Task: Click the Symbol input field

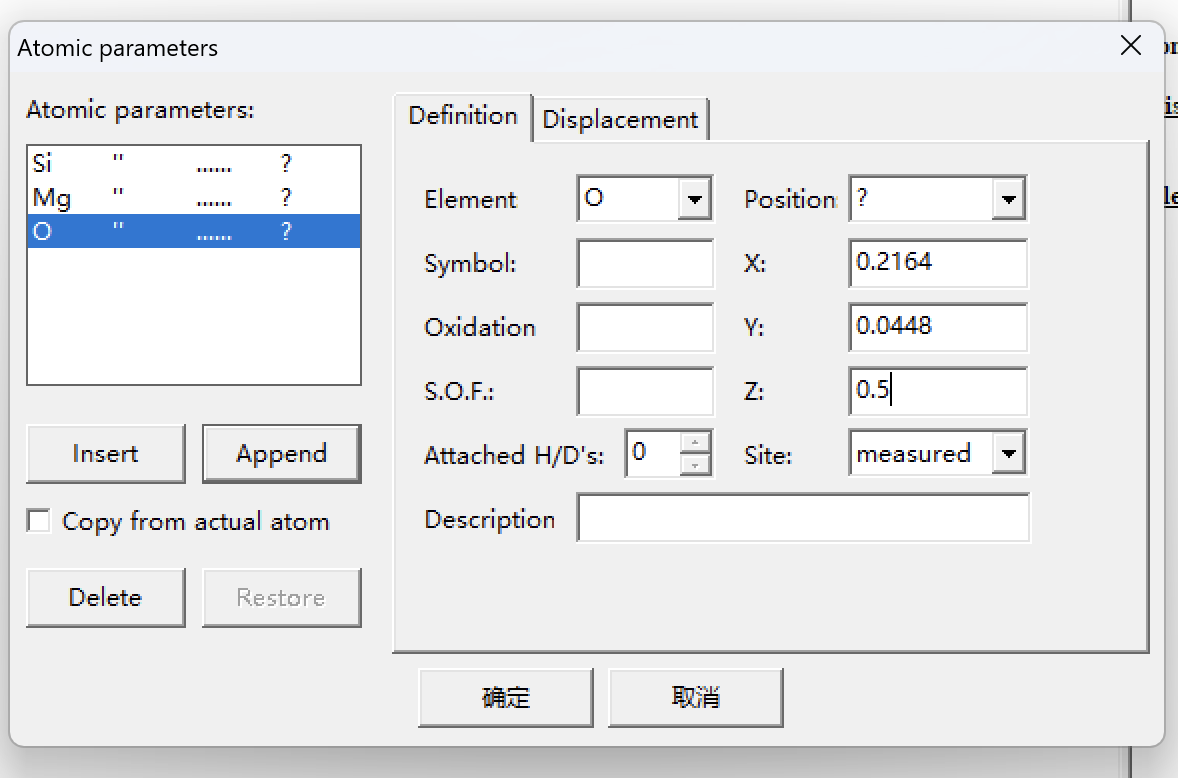Action: (645, 264)
